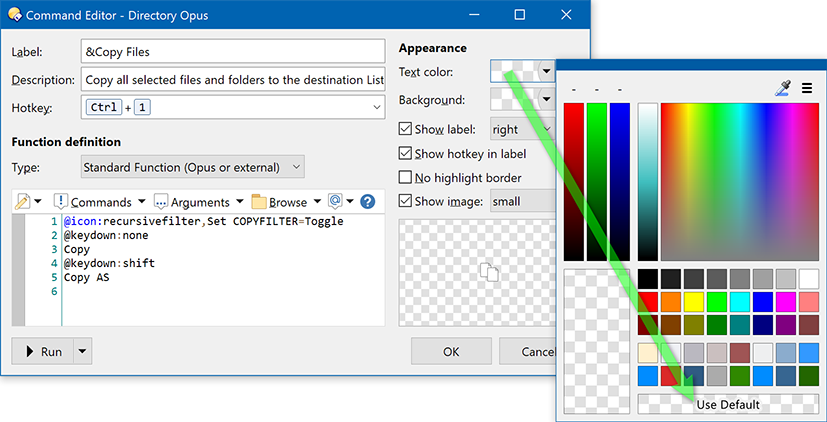Click the Ctrl key token in Hotkey
This screenshot has width=827, height=422.
click(104, 108)
